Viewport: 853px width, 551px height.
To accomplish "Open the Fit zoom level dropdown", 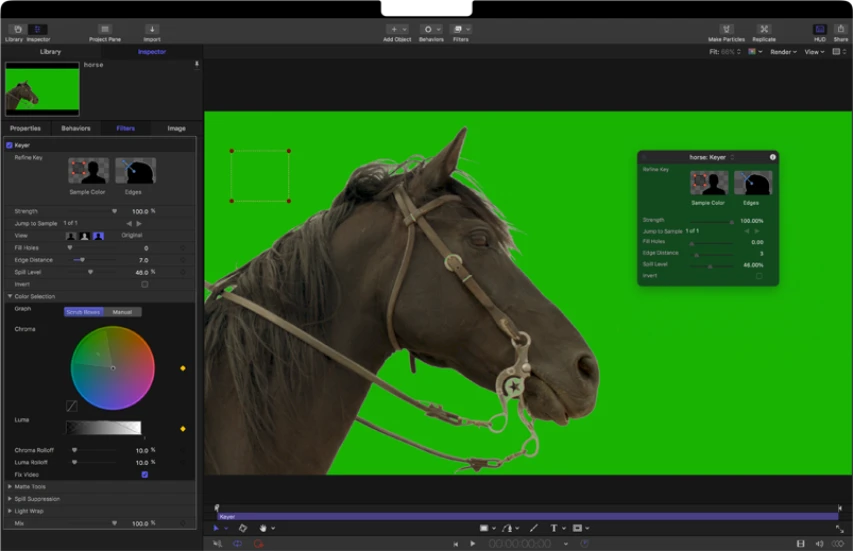I will (725, 52).
